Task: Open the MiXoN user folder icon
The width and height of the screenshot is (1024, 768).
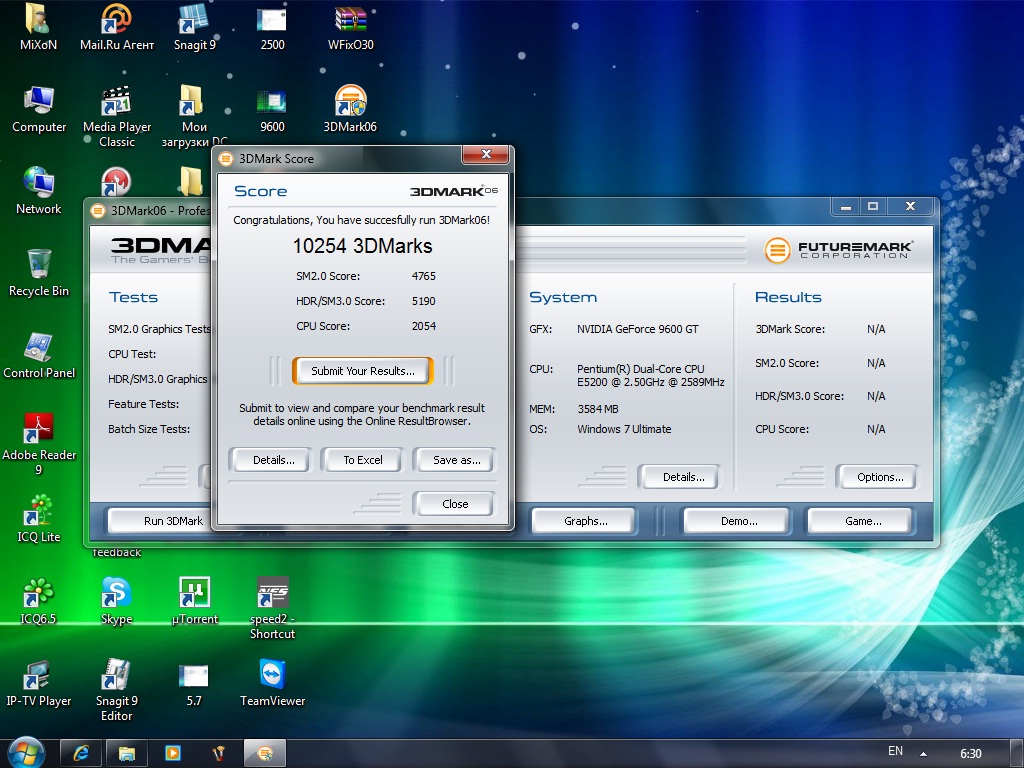Action: point(38,27)
